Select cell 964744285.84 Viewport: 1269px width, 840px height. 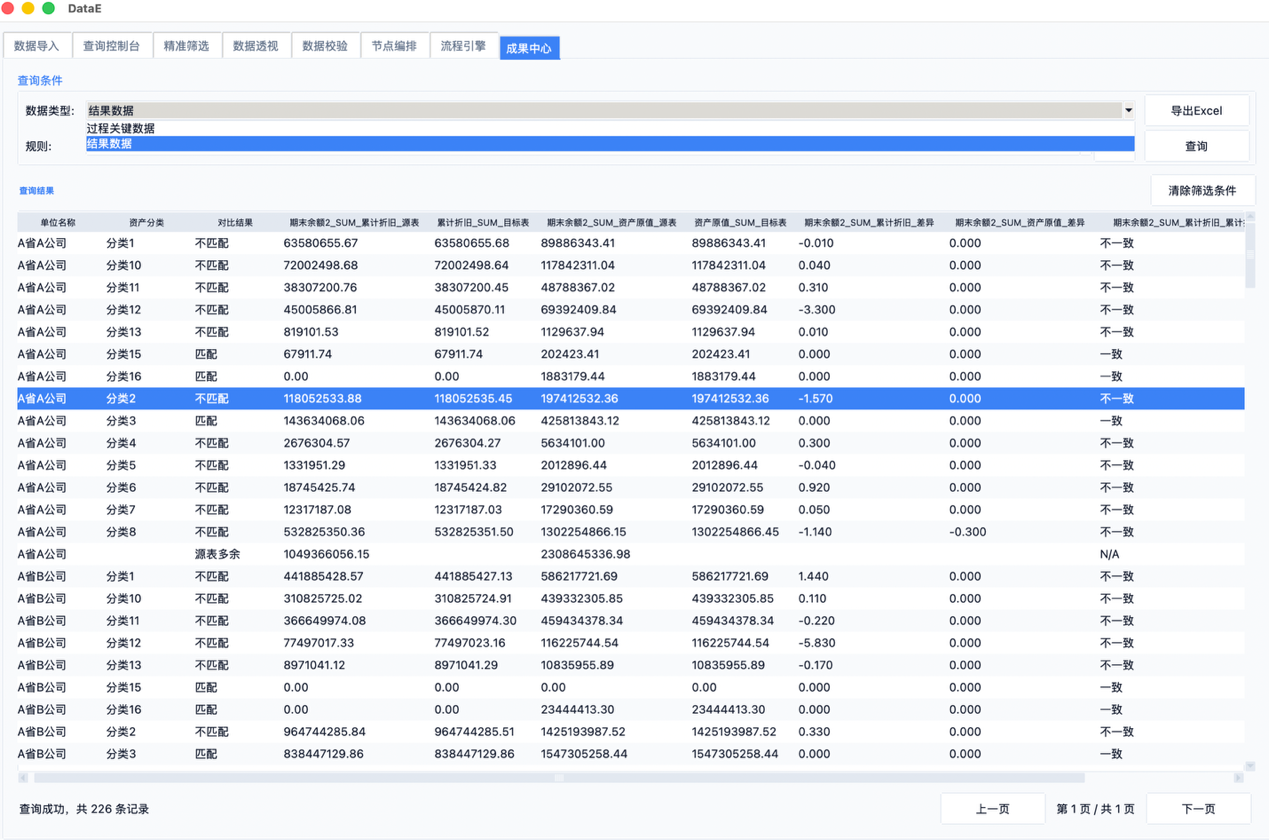pos(325,732)
